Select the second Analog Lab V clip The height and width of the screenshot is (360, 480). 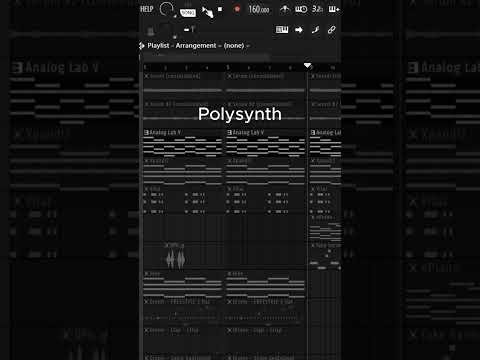click(x=266, y=143)
